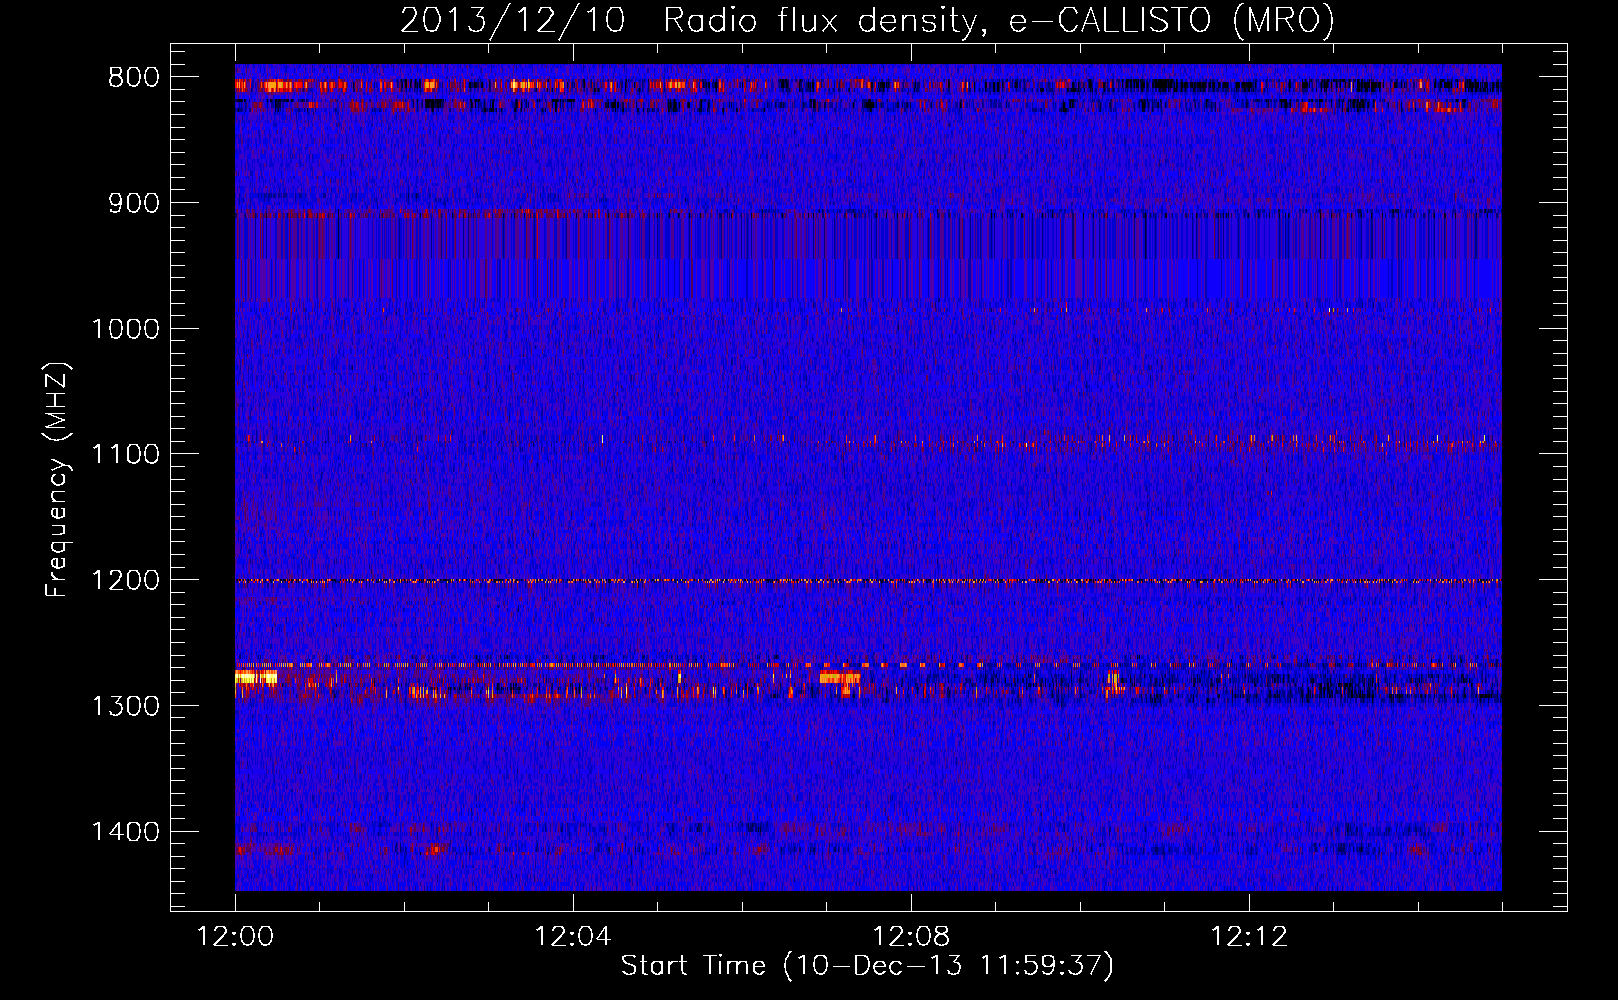Click the 800 frequency tick label
This screenshot has width=1618, height=1000.
[134, 77]
